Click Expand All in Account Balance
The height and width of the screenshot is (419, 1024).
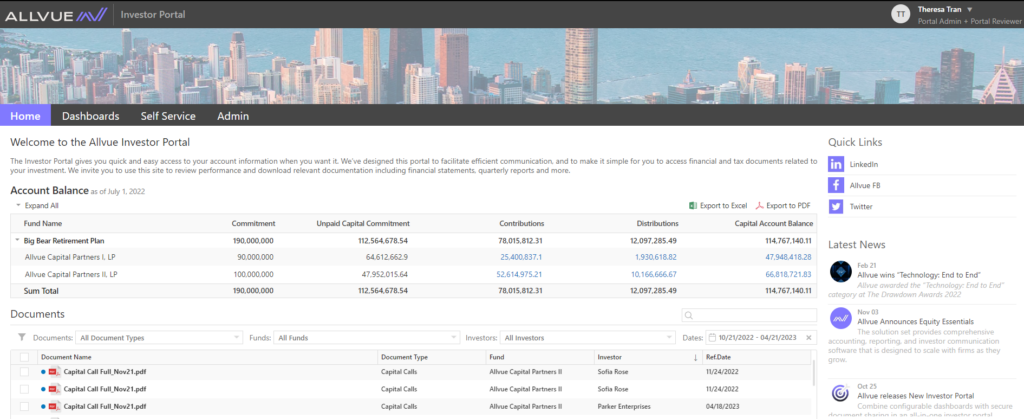click(x=41, y=206)
